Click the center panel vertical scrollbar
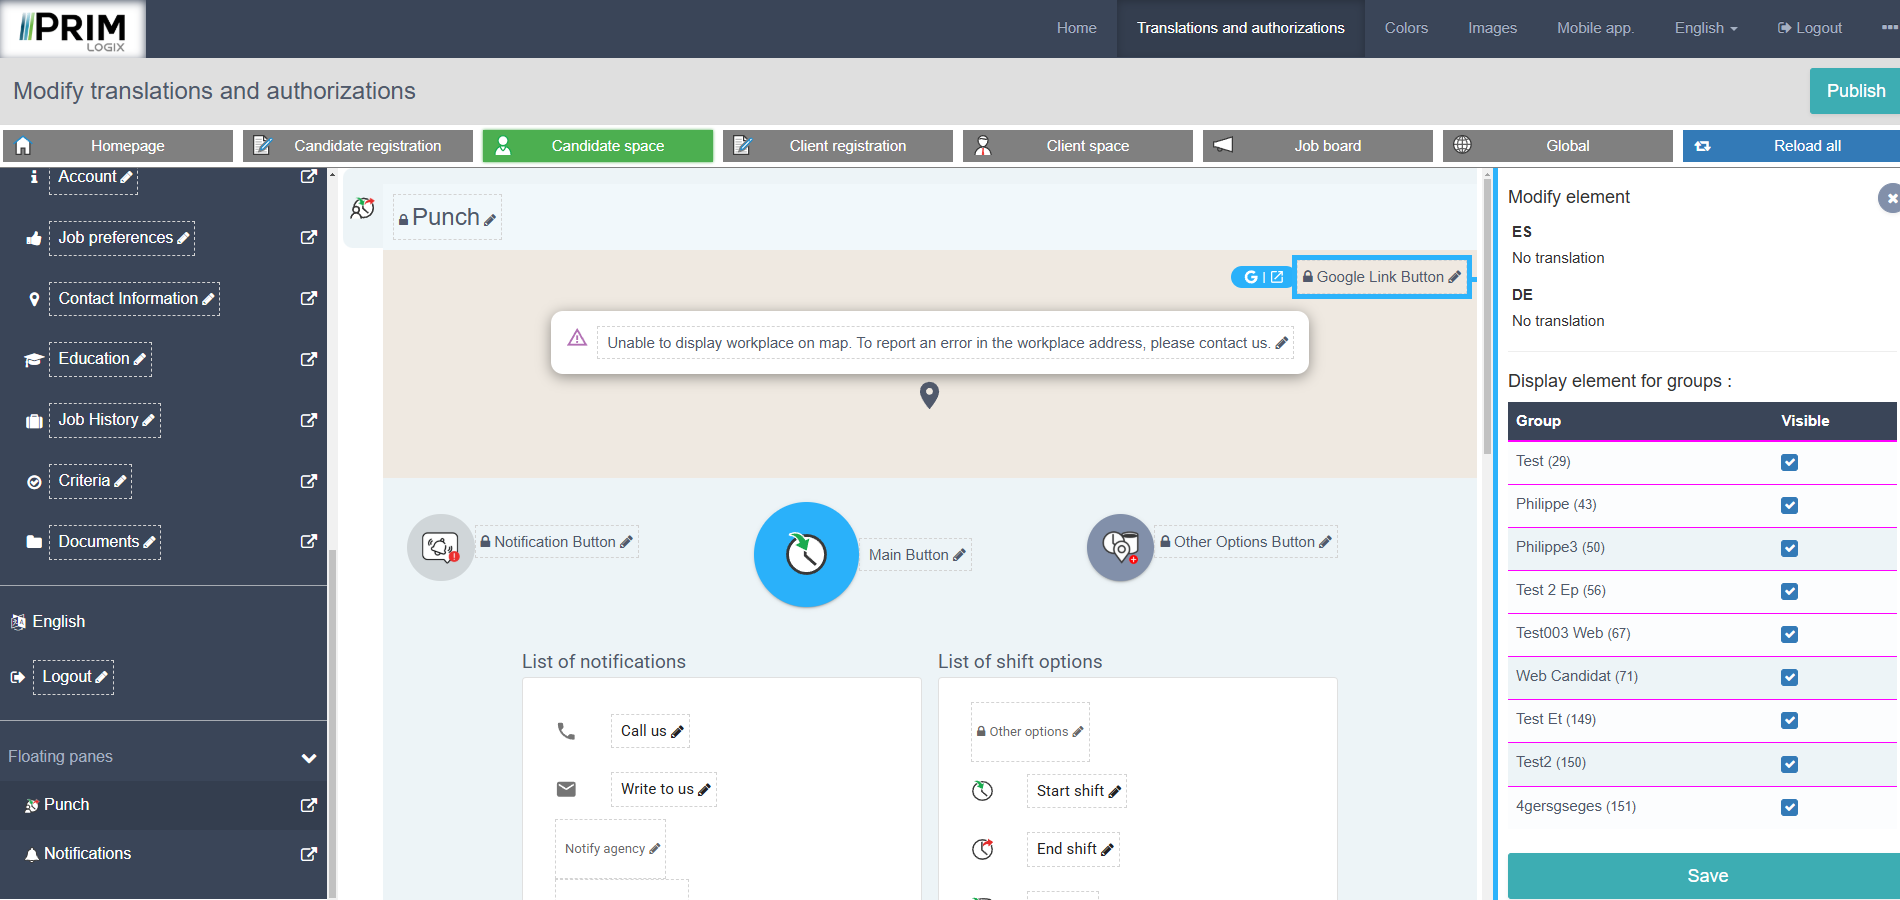1900x900 pixels. coord(1486,320)
